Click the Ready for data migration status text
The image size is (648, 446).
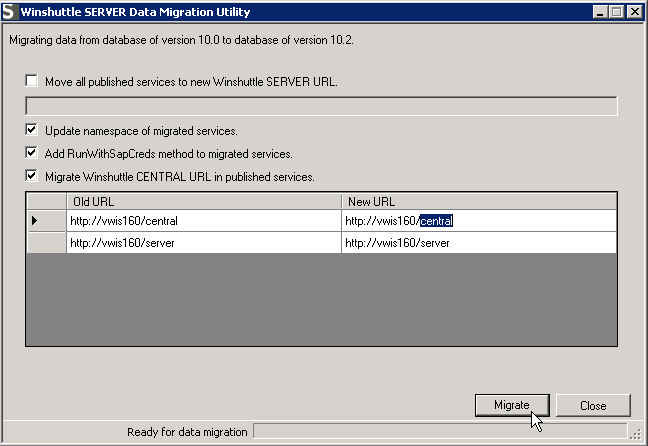pos(187,432)
